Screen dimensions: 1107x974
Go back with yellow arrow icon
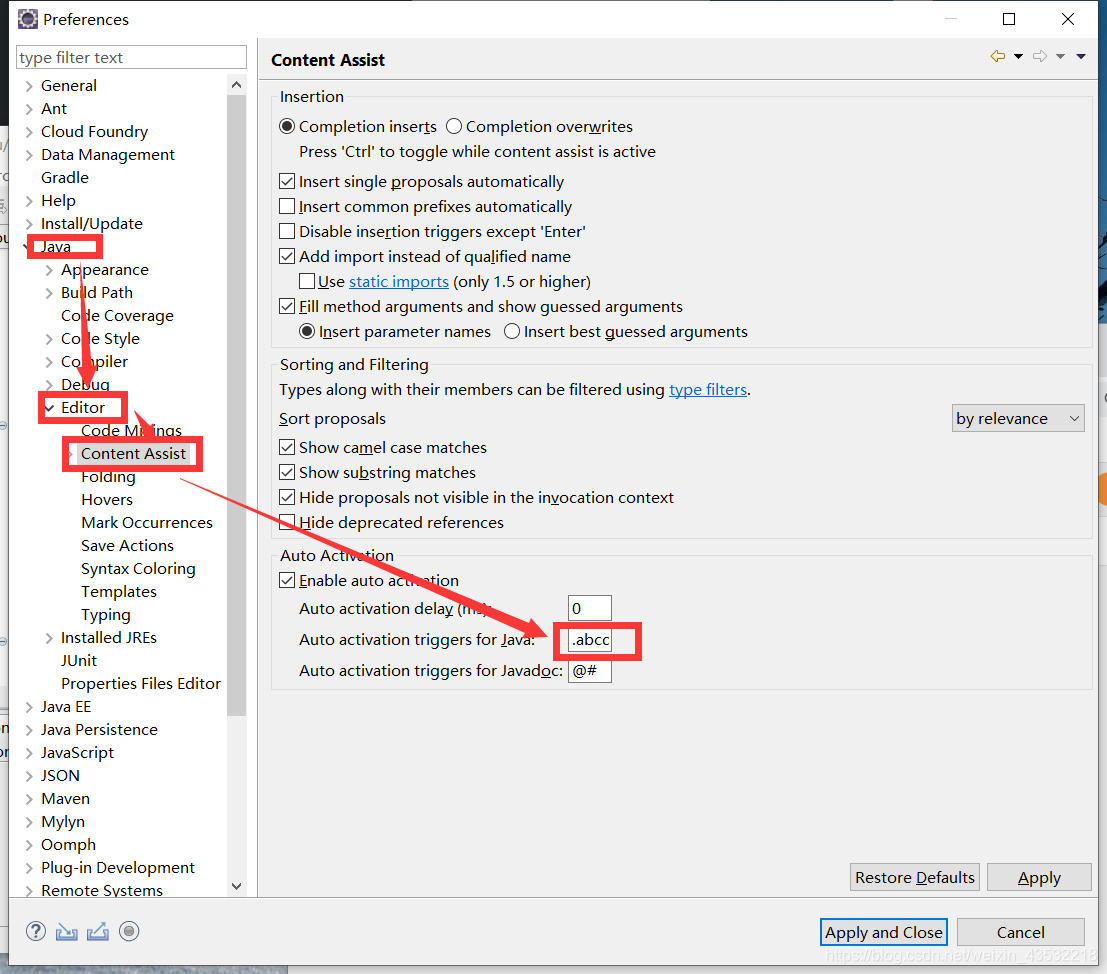point(998,56)
